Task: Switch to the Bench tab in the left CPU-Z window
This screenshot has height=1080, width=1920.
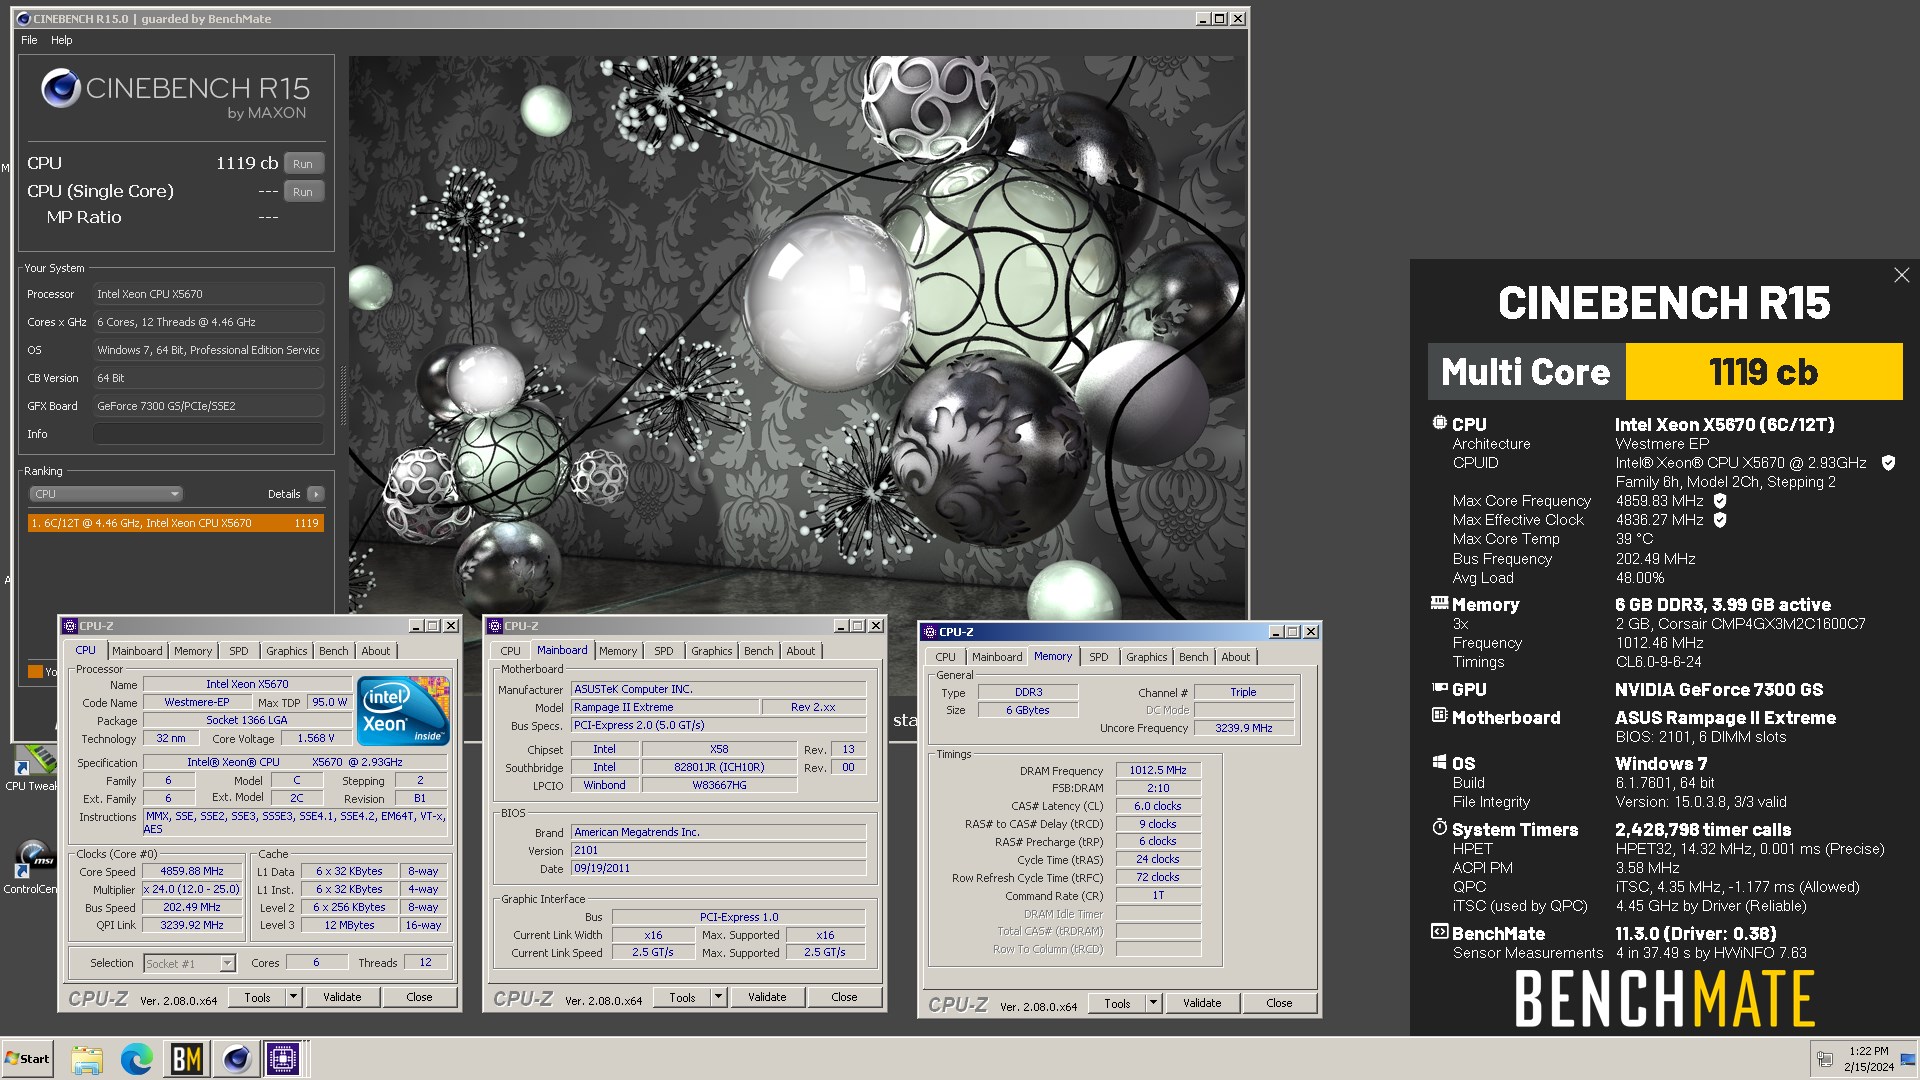Action: coord(334,651)
